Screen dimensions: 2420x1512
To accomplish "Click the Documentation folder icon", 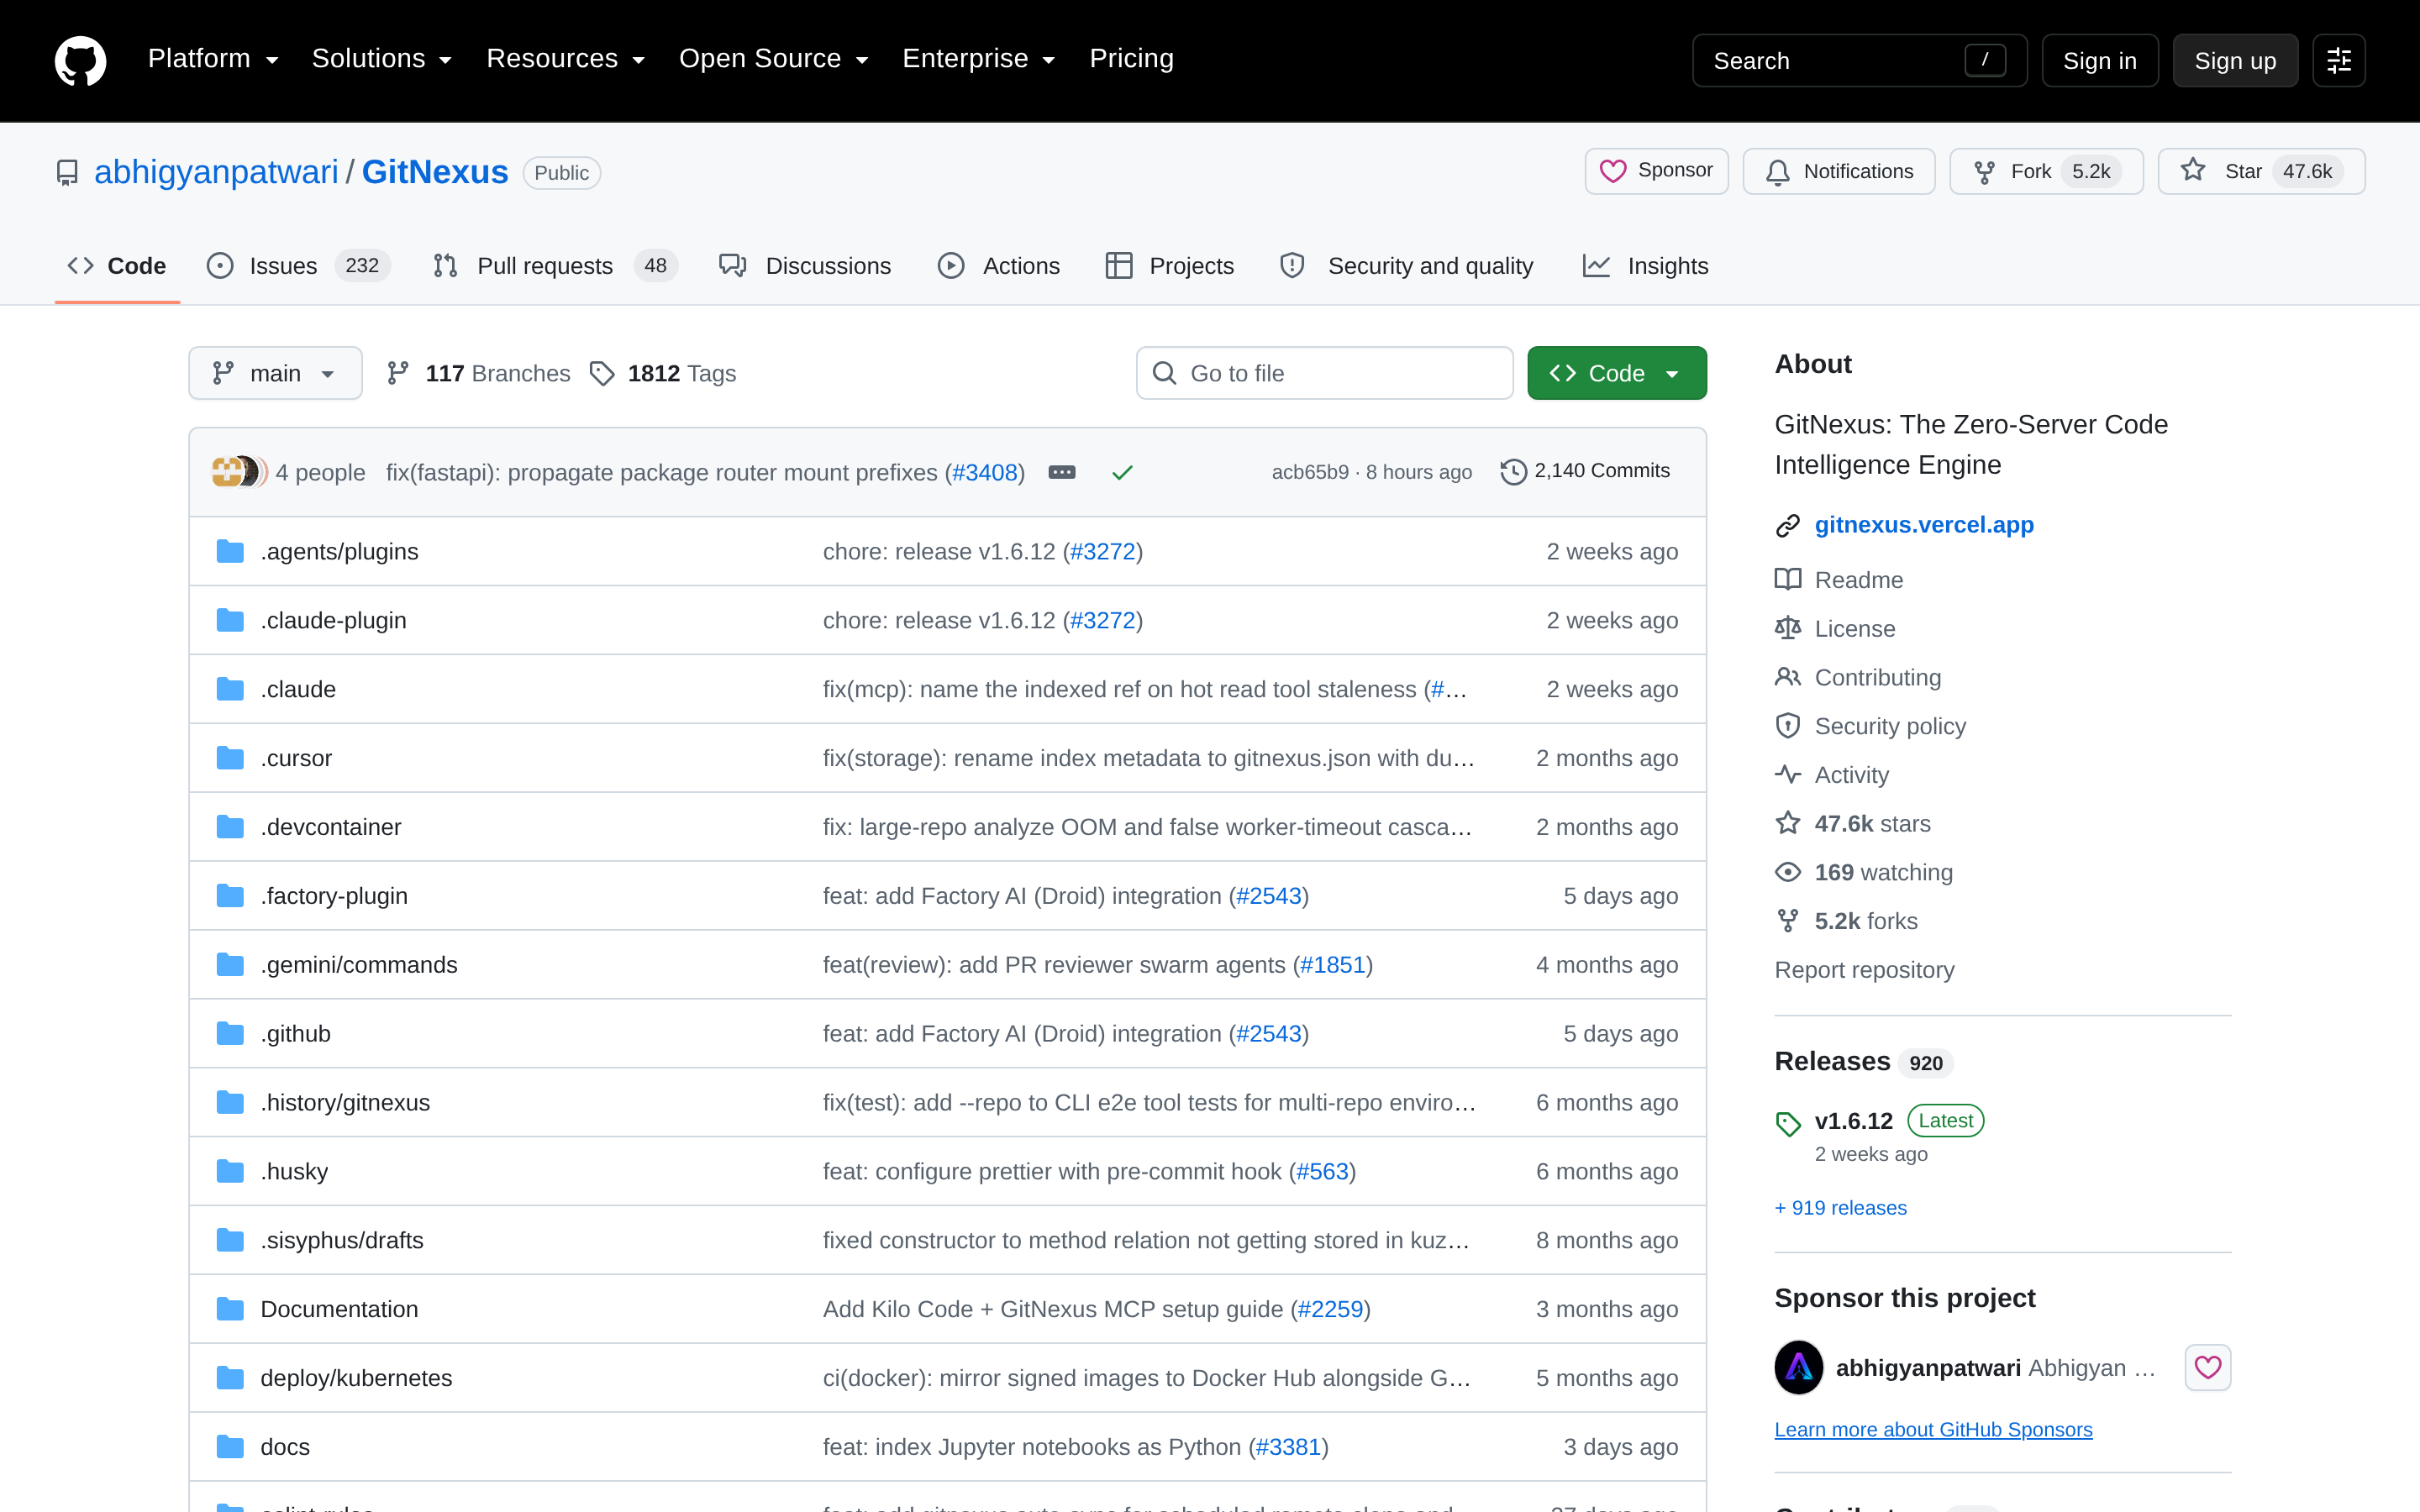I will 230,1309.
